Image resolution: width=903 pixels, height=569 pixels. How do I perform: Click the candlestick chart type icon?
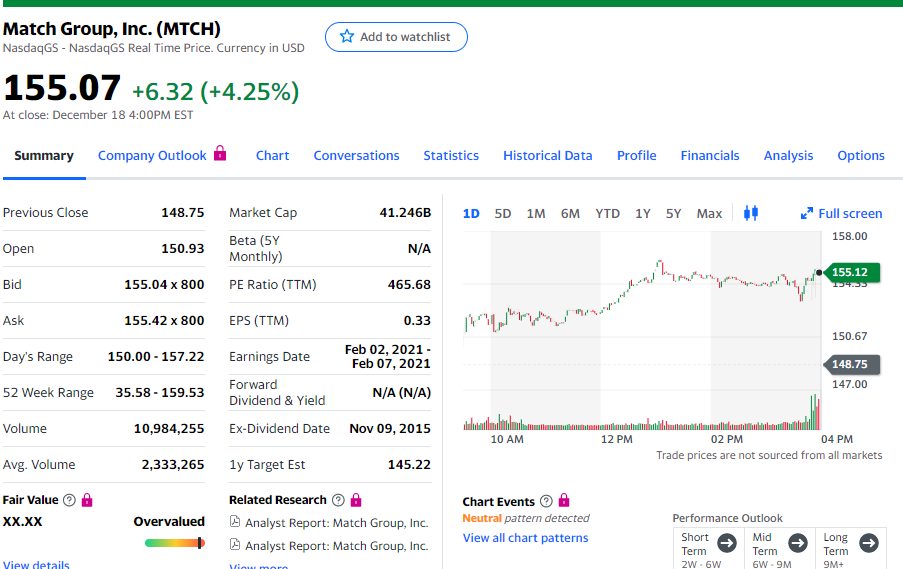pos(752,213)
